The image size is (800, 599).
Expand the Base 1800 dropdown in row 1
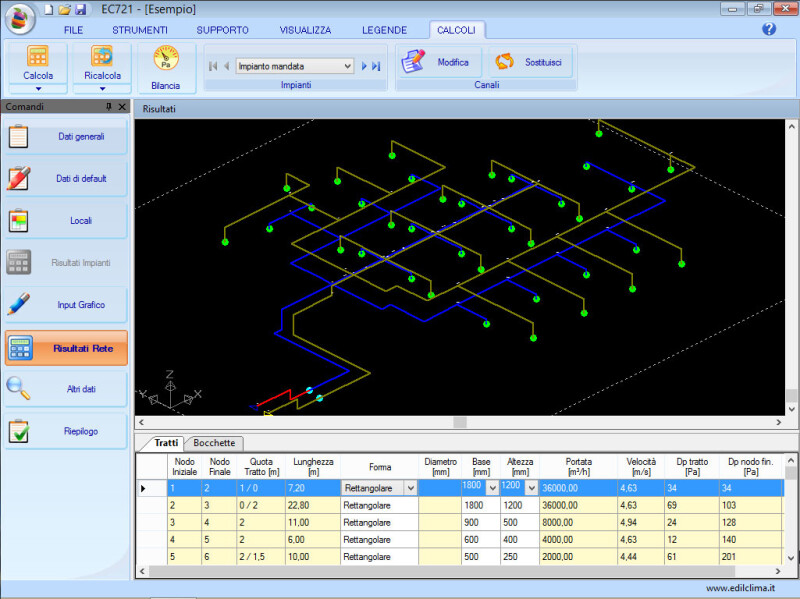492,487
